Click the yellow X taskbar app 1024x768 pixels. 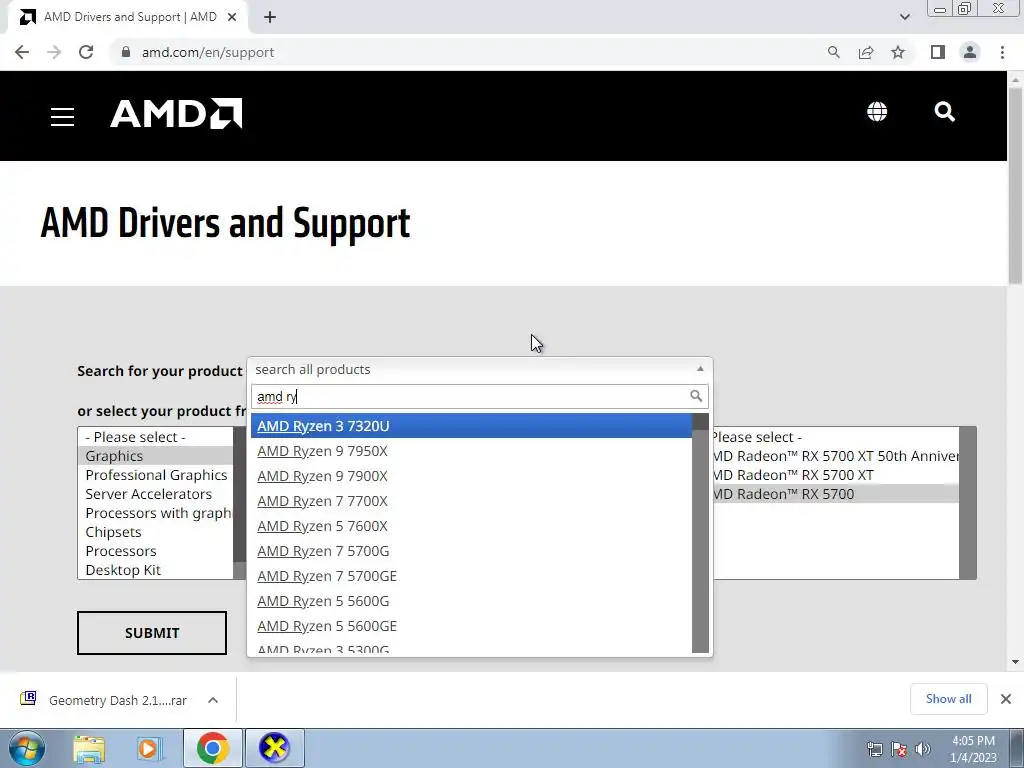274,748
